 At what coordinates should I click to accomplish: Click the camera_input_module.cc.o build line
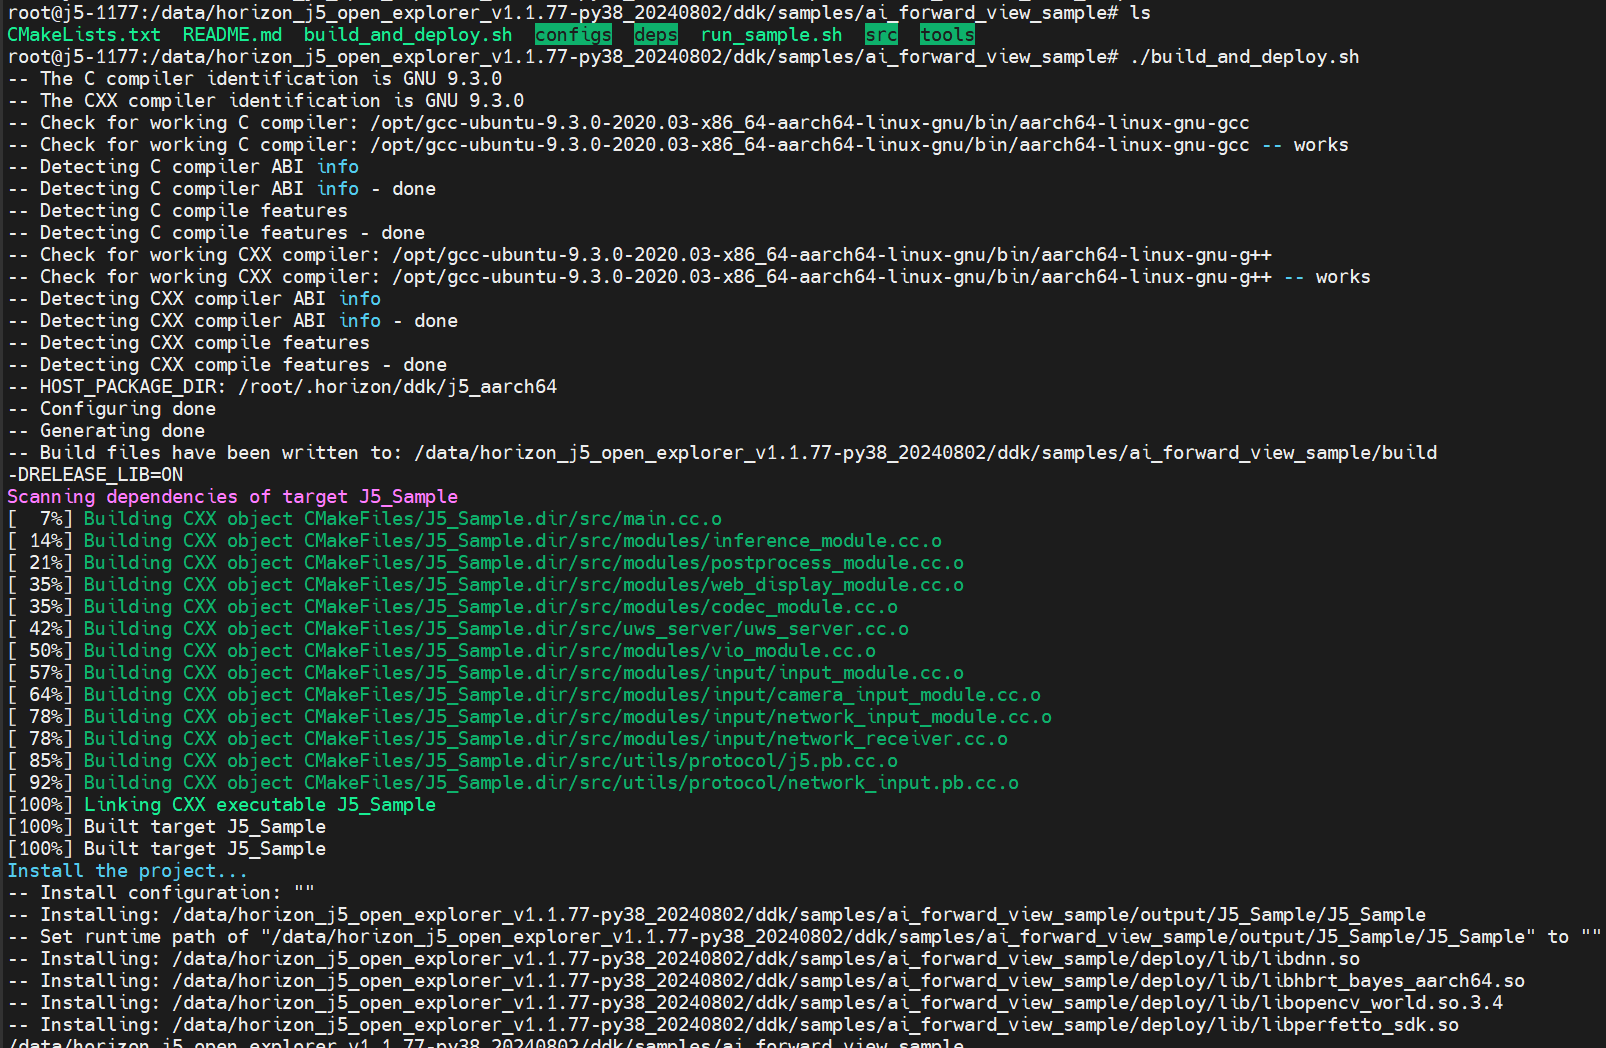point(561,695)
